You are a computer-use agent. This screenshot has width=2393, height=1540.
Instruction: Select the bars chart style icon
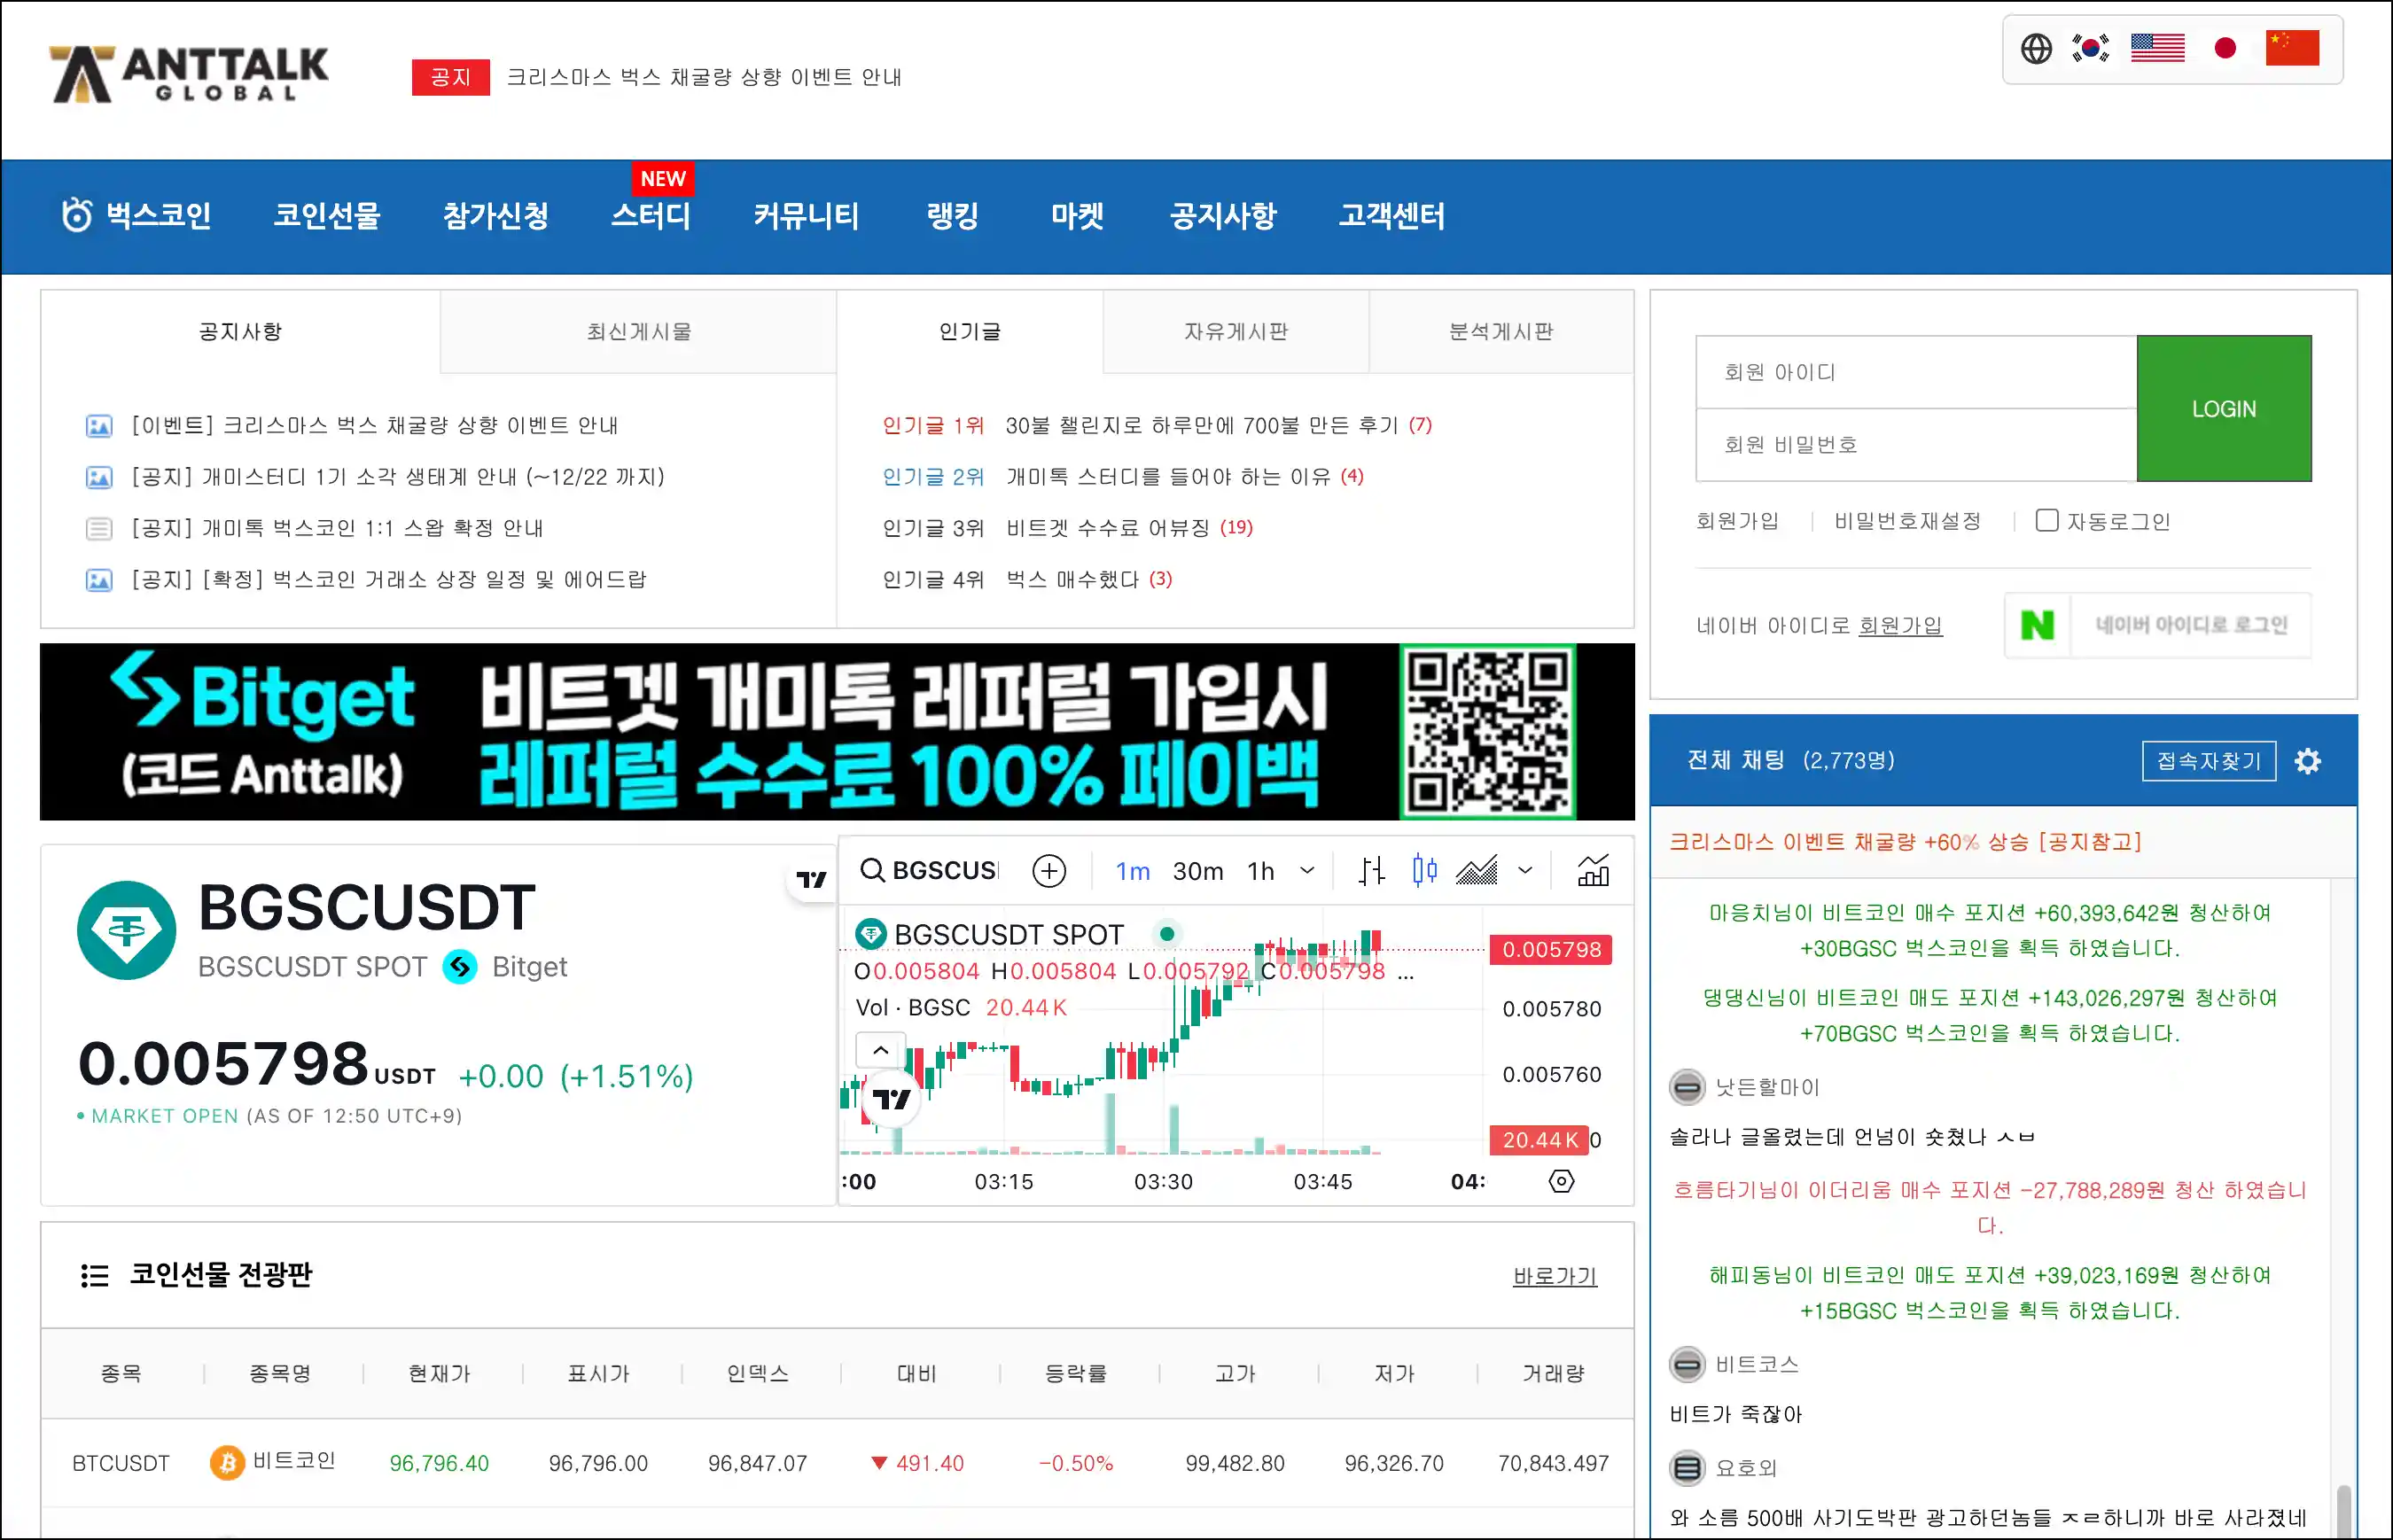[1372, 871]
